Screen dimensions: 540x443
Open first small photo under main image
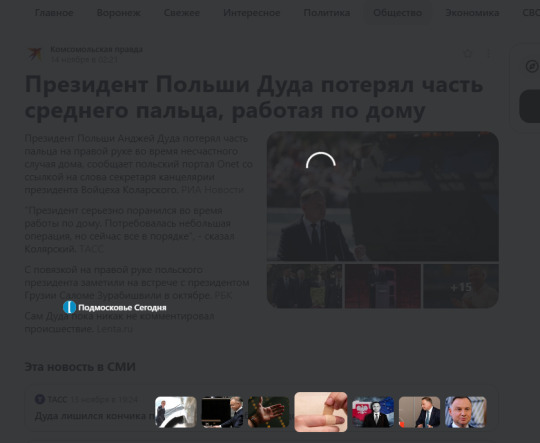pos(304,286)
